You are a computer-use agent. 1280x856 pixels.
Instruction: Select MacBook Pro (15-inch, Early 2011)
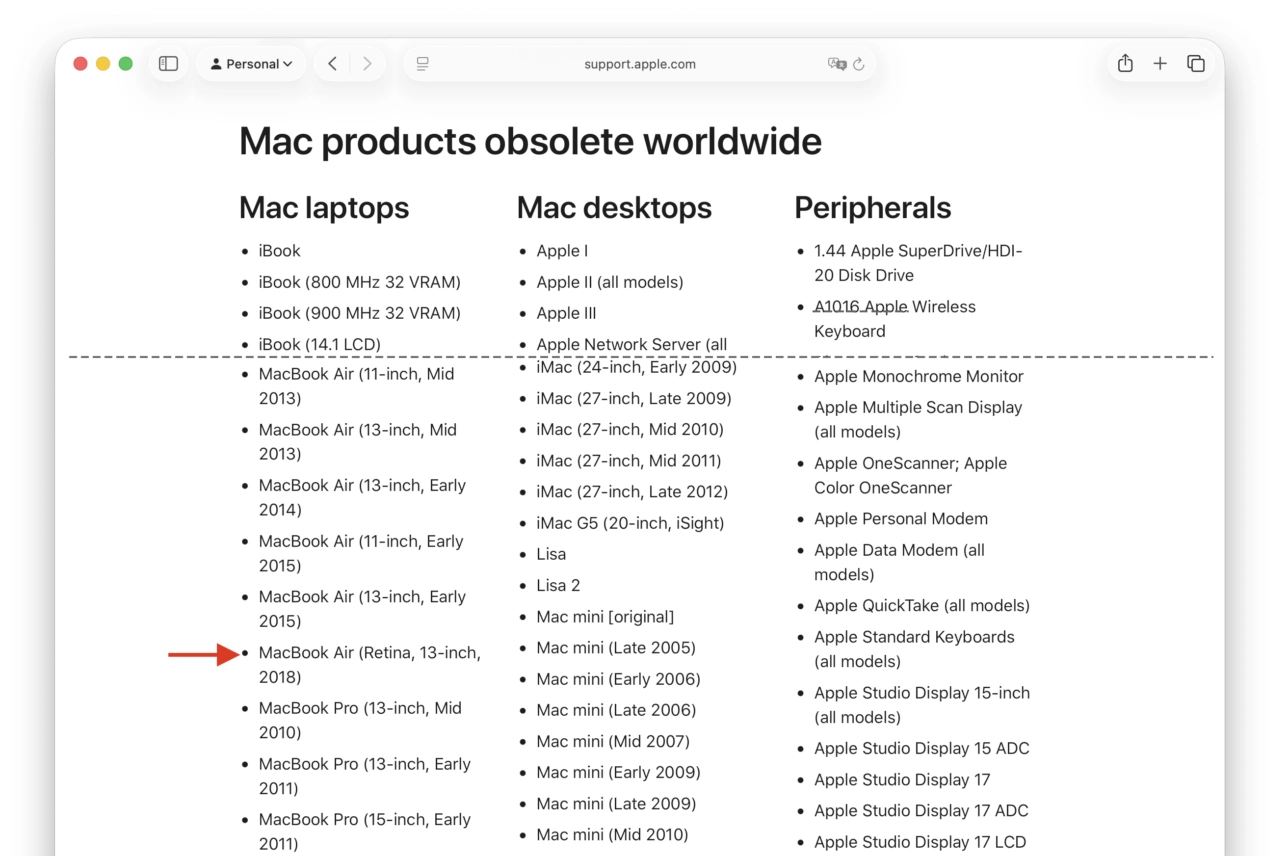click(x=364, y=831)
